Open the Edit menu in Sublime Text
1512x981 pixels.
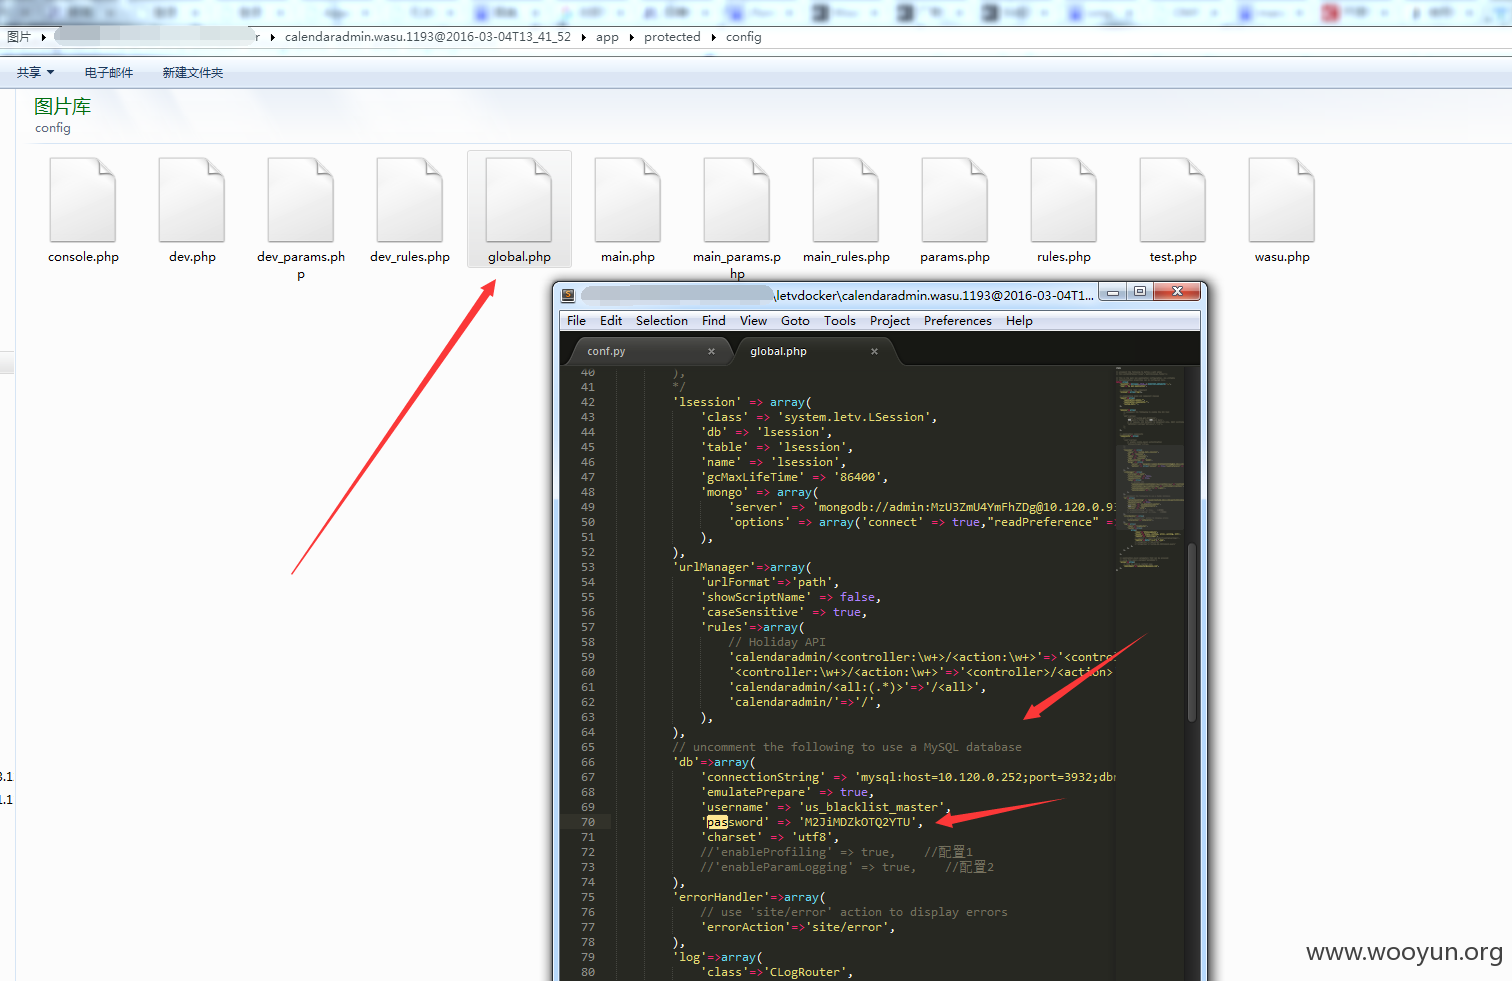(611, 321)
